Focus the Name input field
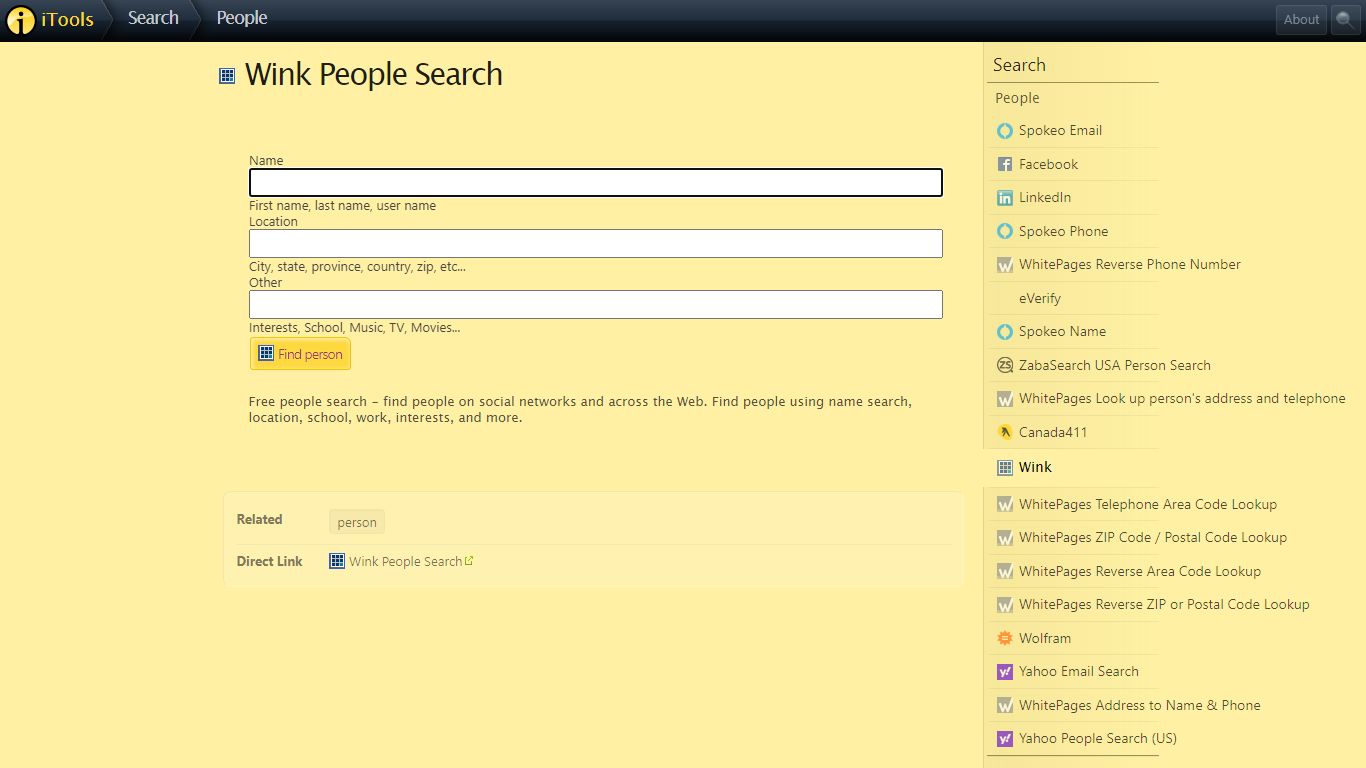 (596, 182)
